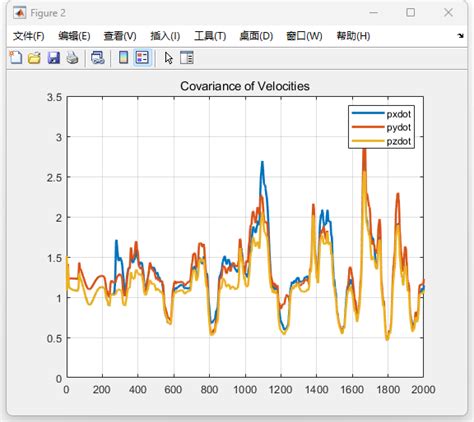Click the MATLAB logo in title bar
Viewport: 474px width, 422px height.
[x=20, y=13]
